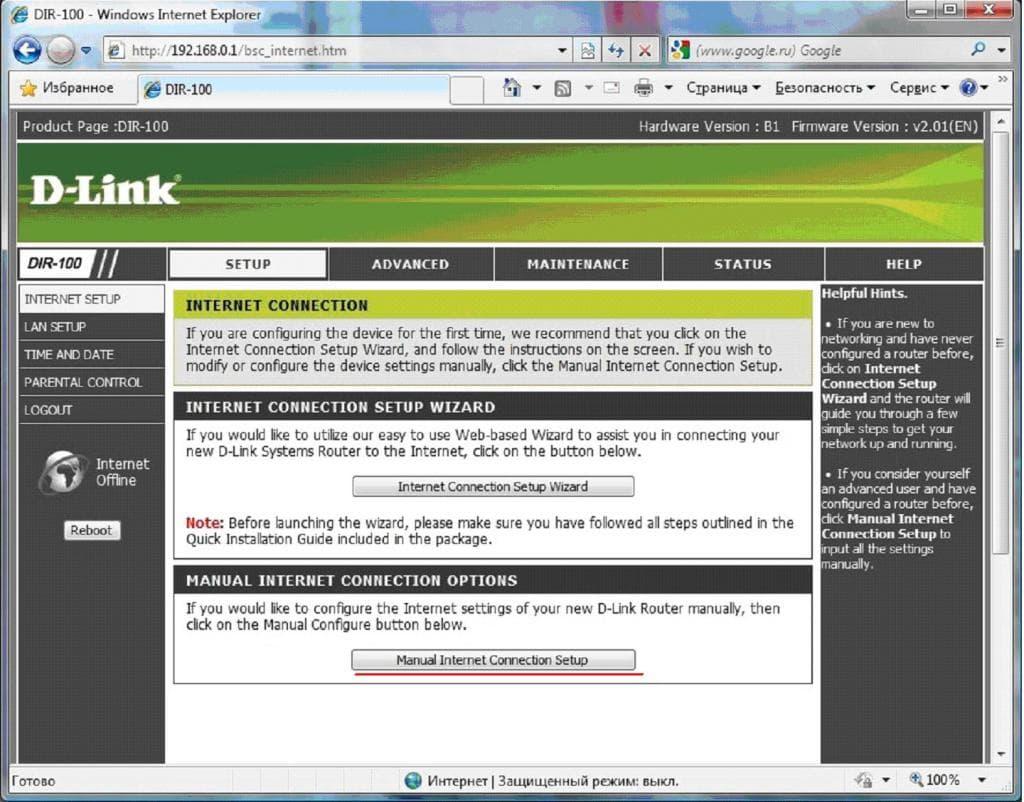Click the Готово status text

coord(33,781)
